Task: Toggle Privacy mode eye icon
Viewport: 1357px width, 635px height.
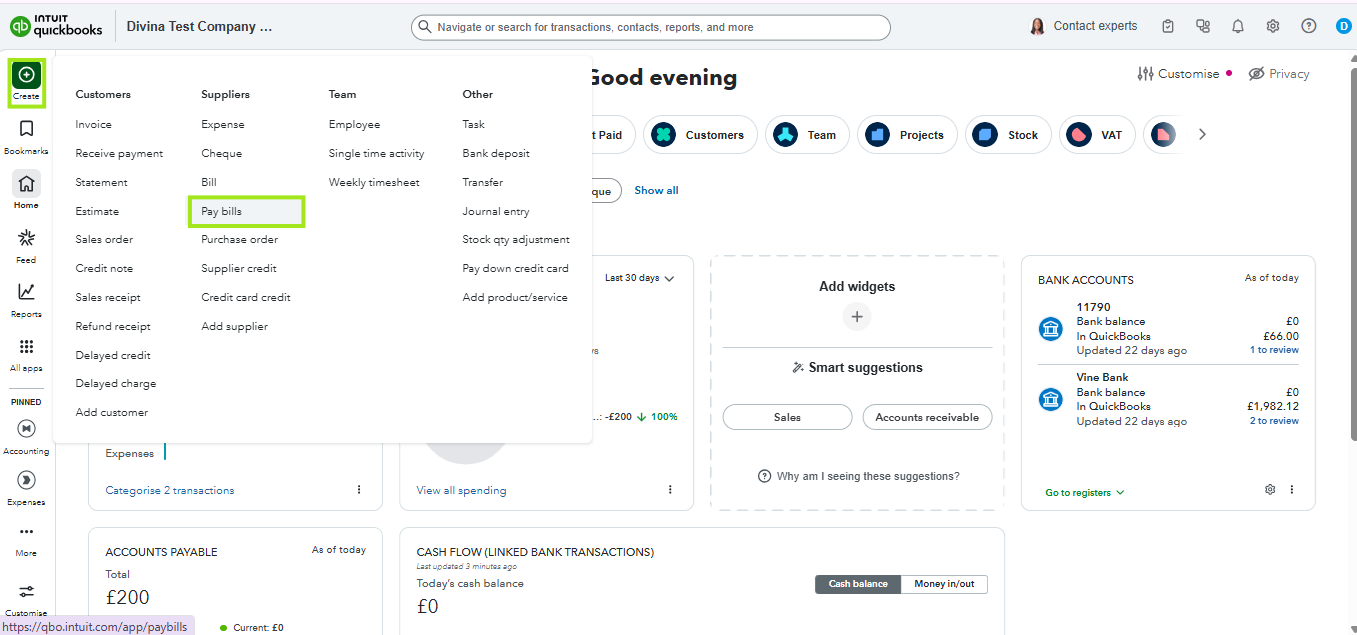Action: [x=1257, y=74]
